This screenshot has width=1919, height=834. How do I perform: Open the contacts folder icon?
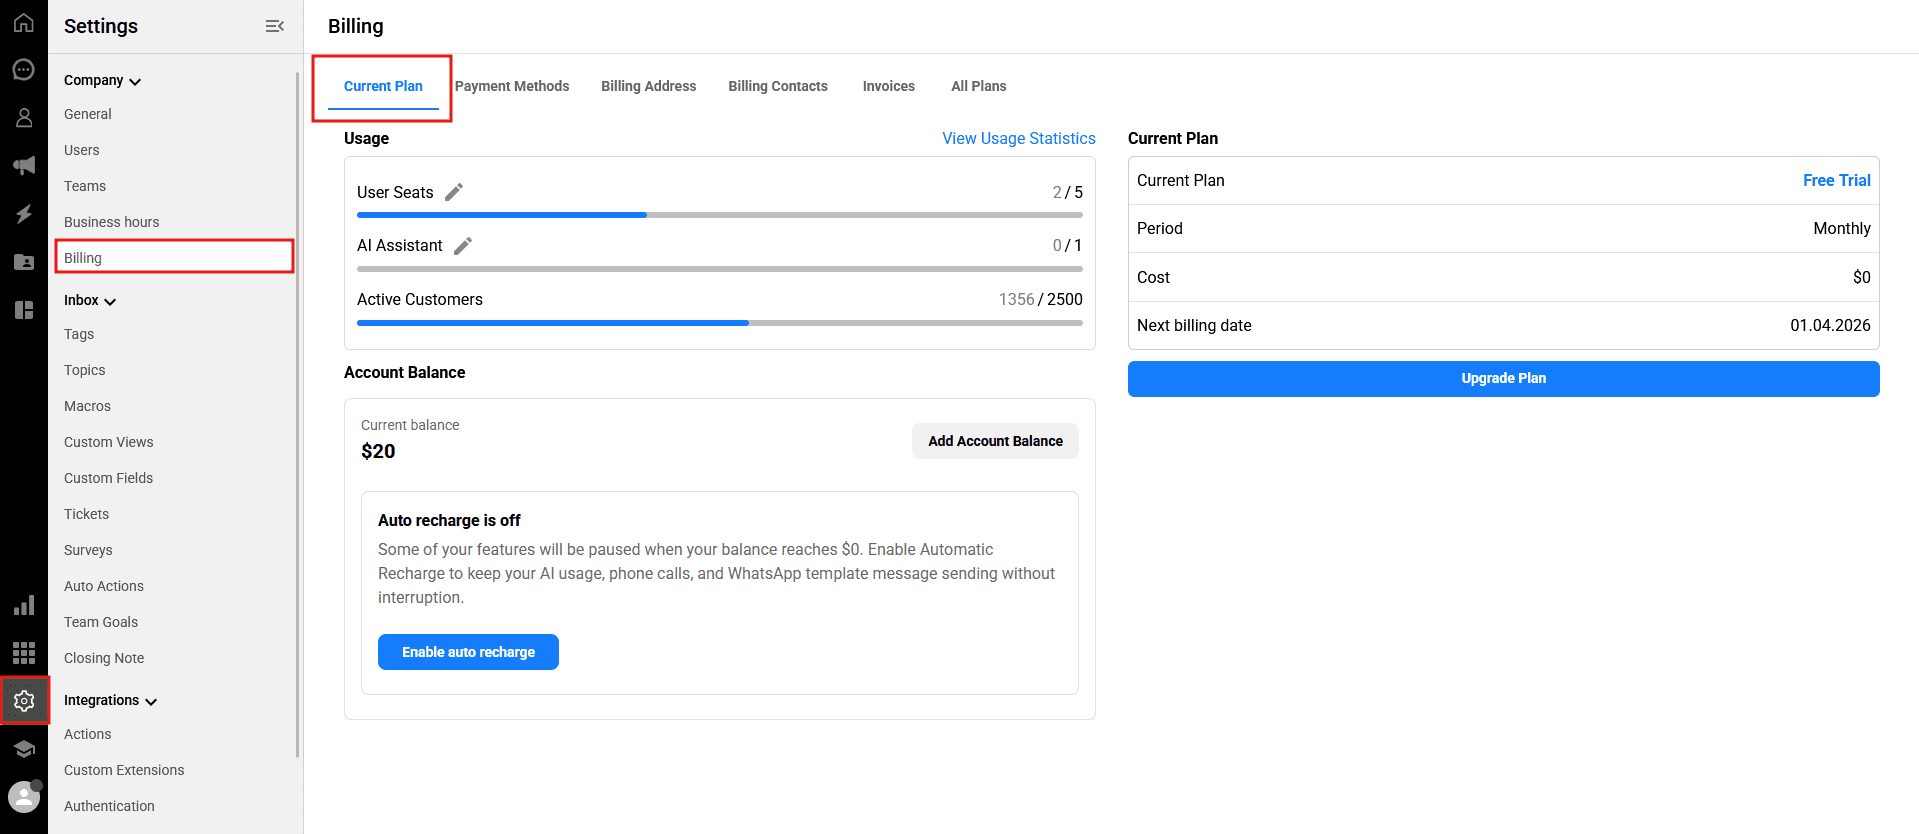click(24, 262)
